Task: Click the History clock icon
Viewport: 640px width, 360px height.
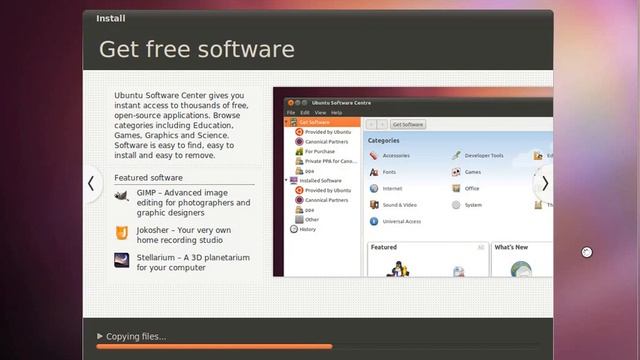Action: [294, 229]
